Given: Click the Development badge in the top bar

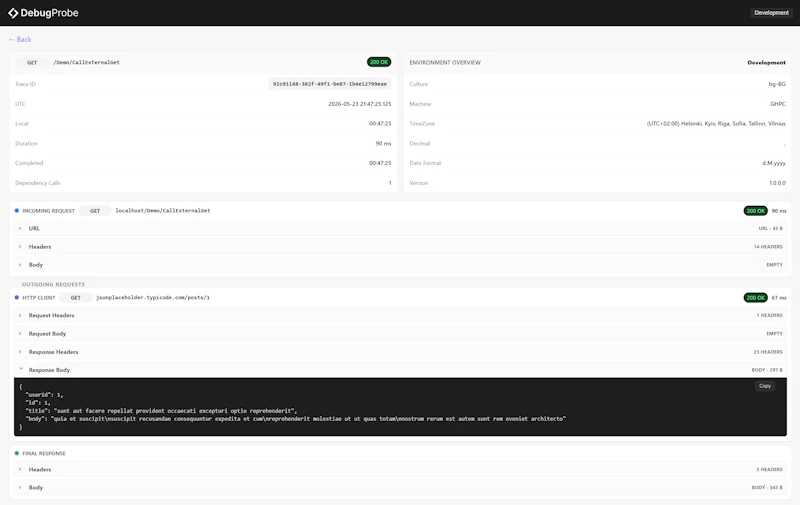Looking at the screenshot, I should click(x=771, y=13).
